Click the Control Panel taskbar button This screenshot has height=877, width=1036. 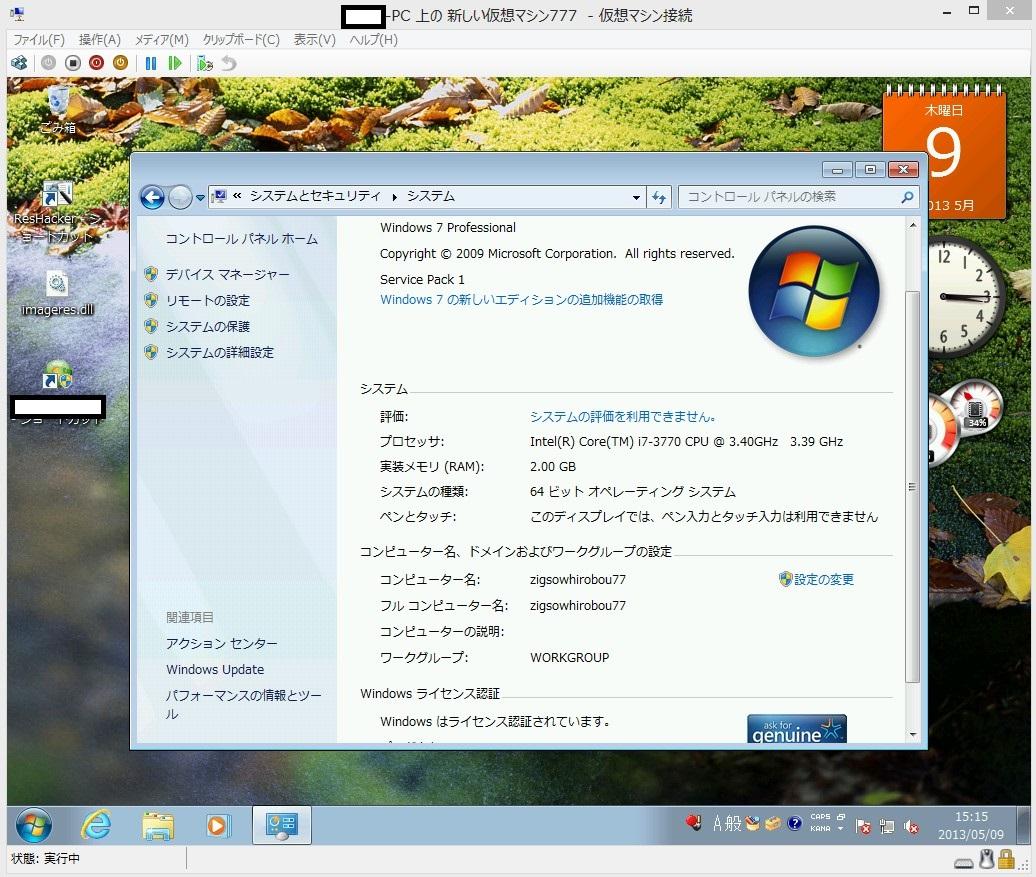tap(281, 825)
